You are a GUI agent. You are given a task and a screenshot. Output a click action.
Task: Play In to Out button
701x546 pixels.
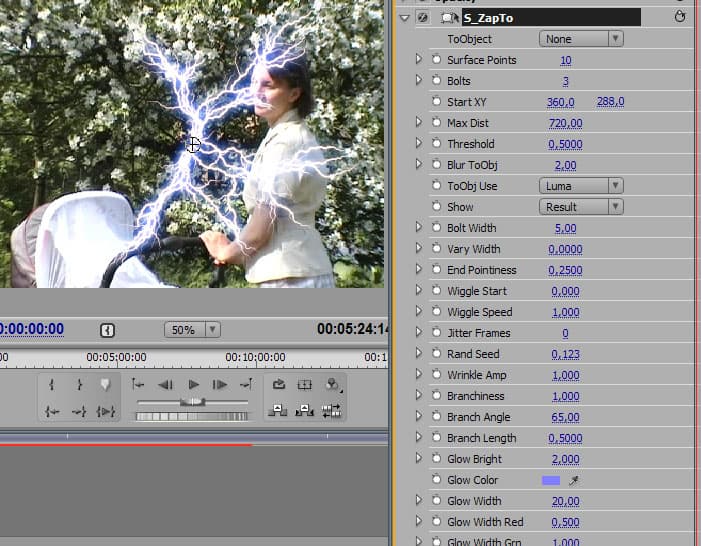(x=106, y=411)
